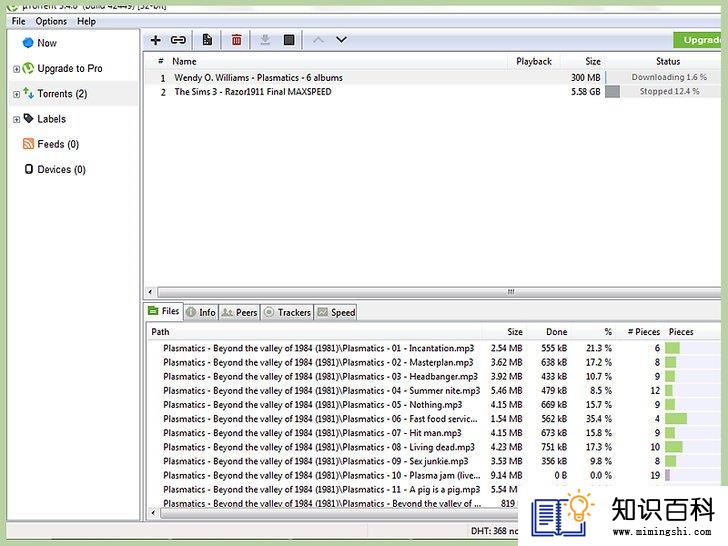Open the Options menu
728x546 pixels.
point(51,21)
